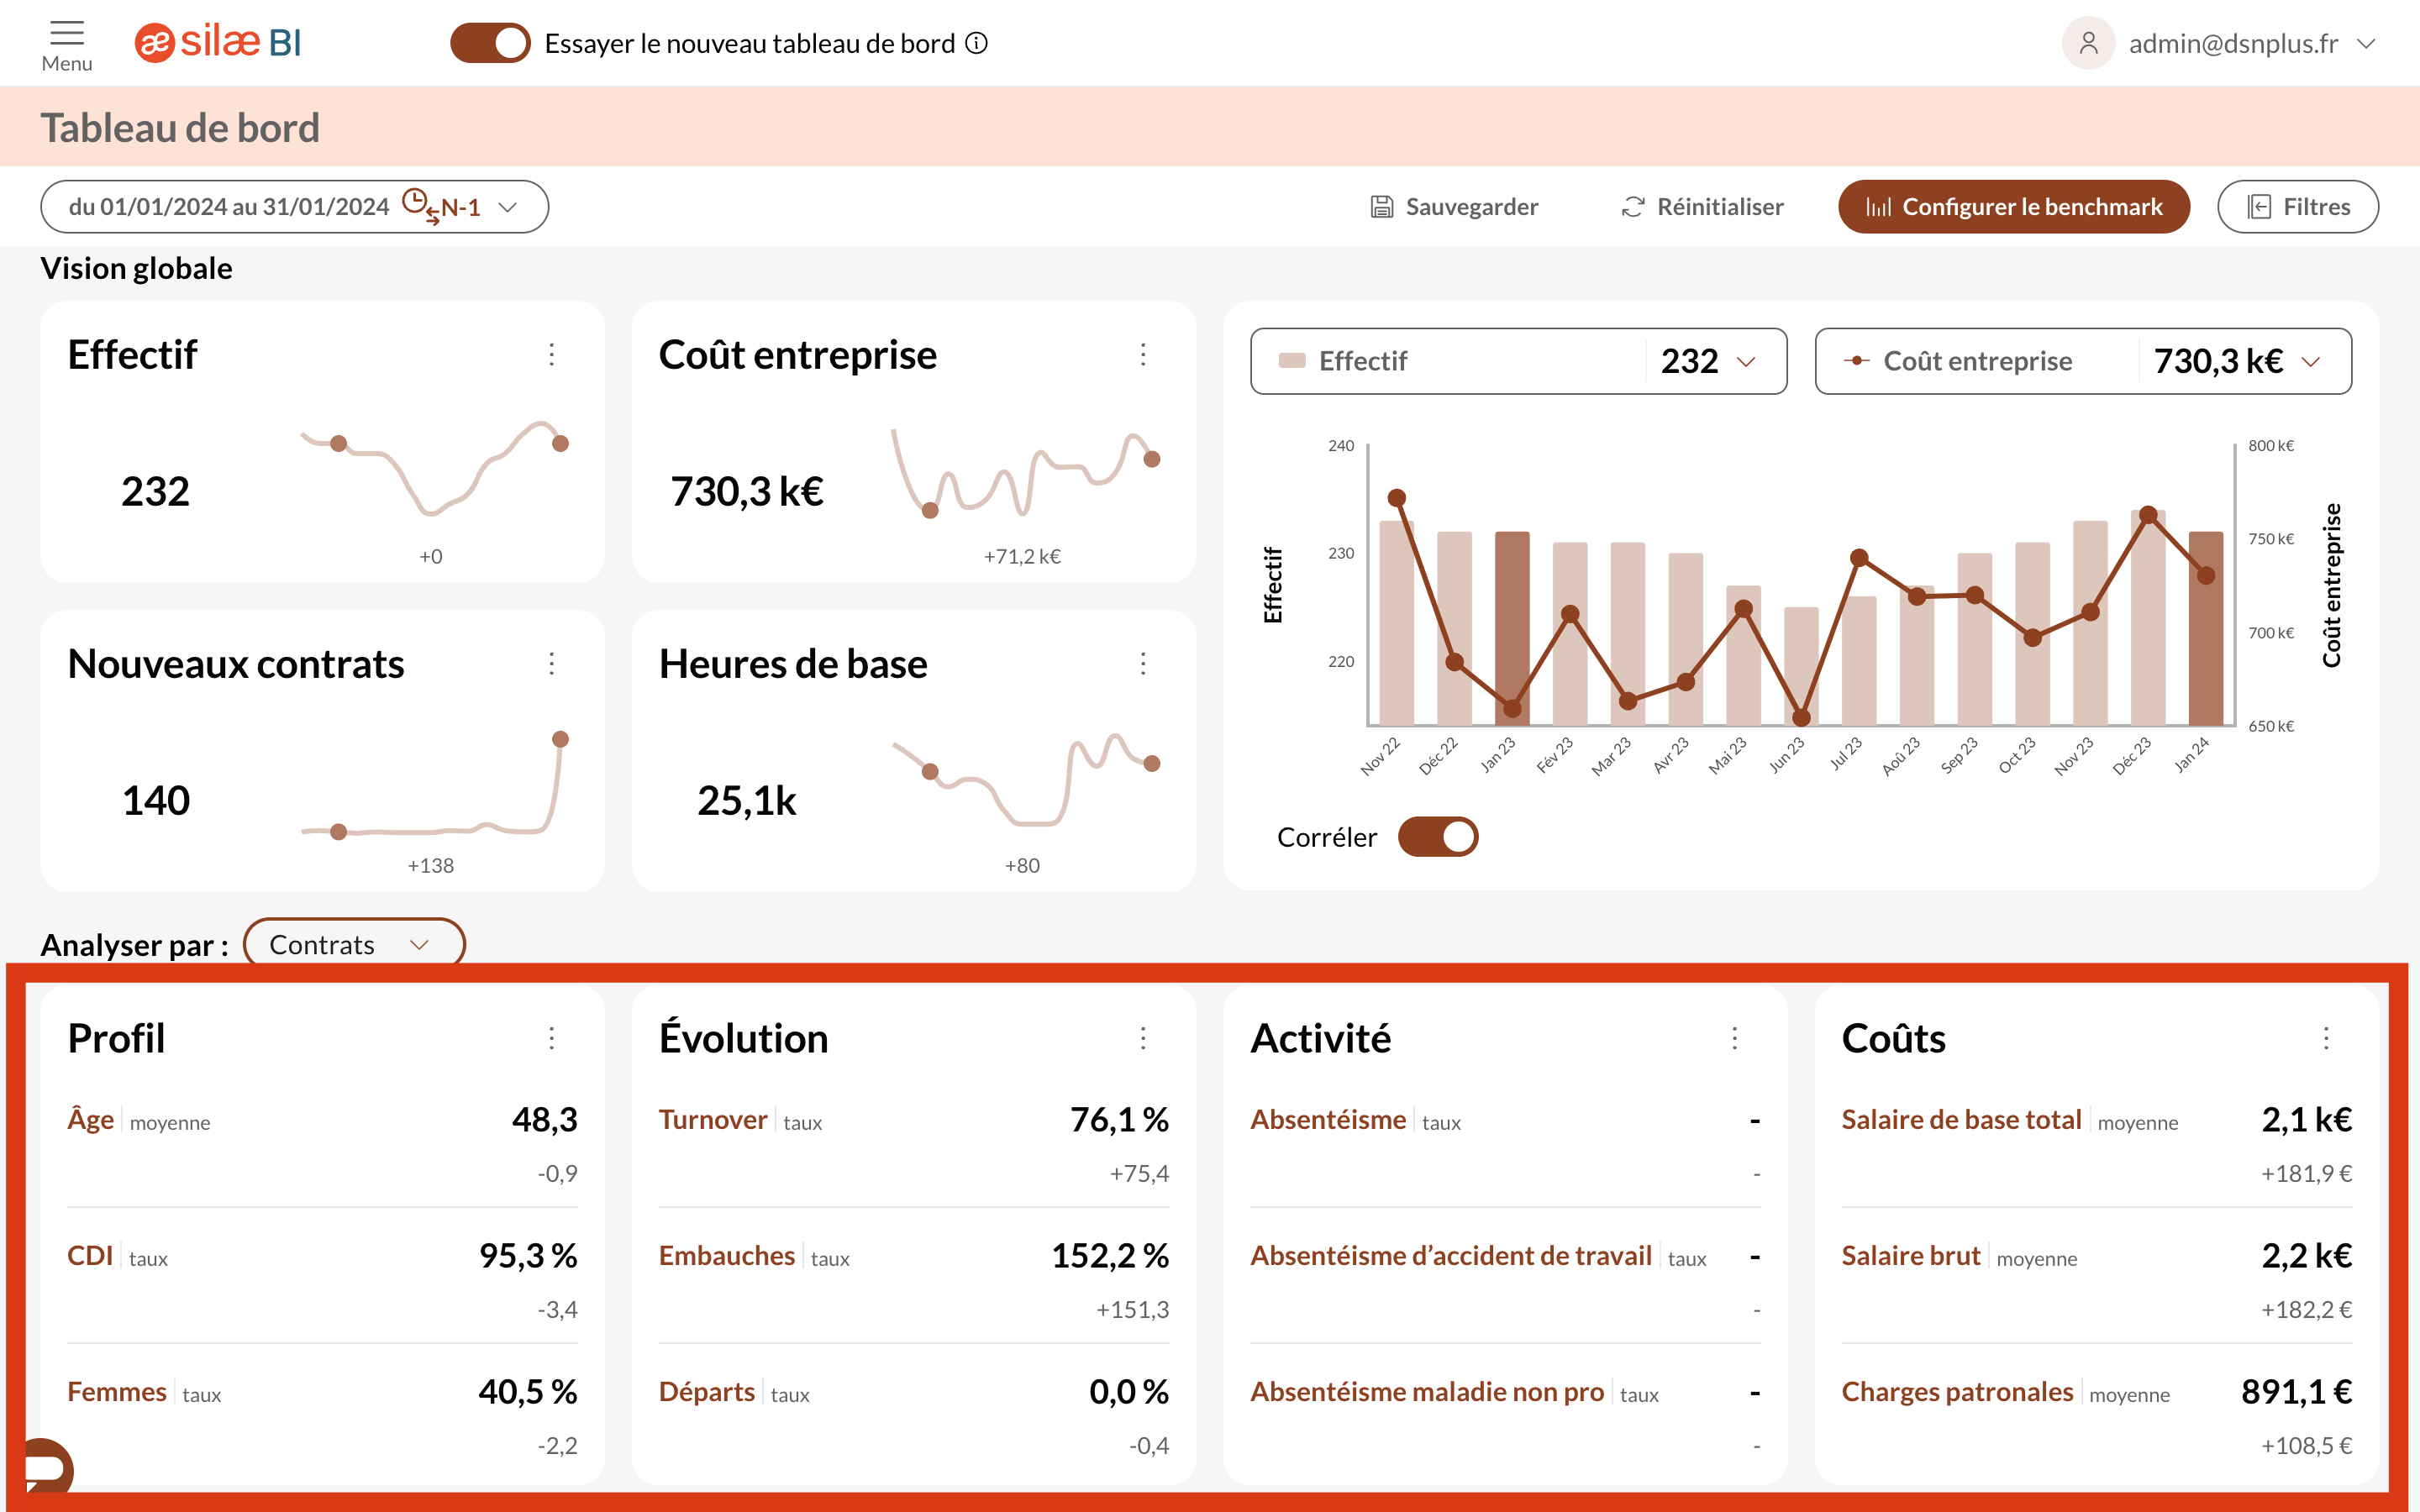
Task: Open the Évolution card three-dot menu
Action: 1143,1038
